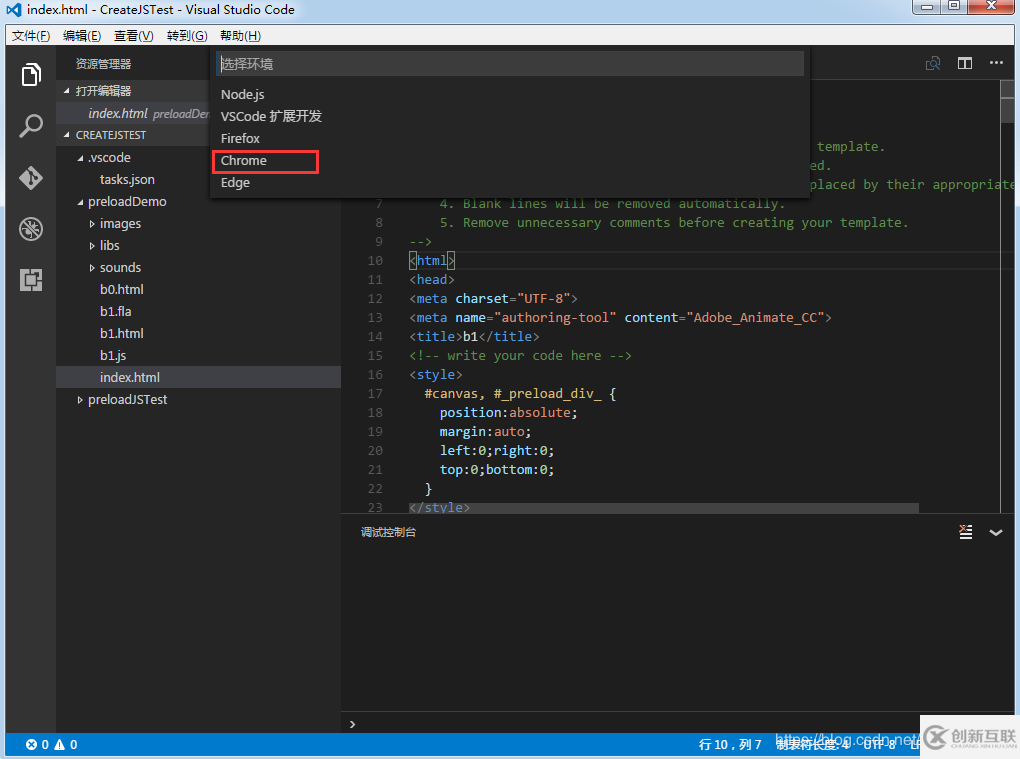Expand the preloadJSTest folder
Viewport: 1020px width, 759px height.
[x=80, y=400]
